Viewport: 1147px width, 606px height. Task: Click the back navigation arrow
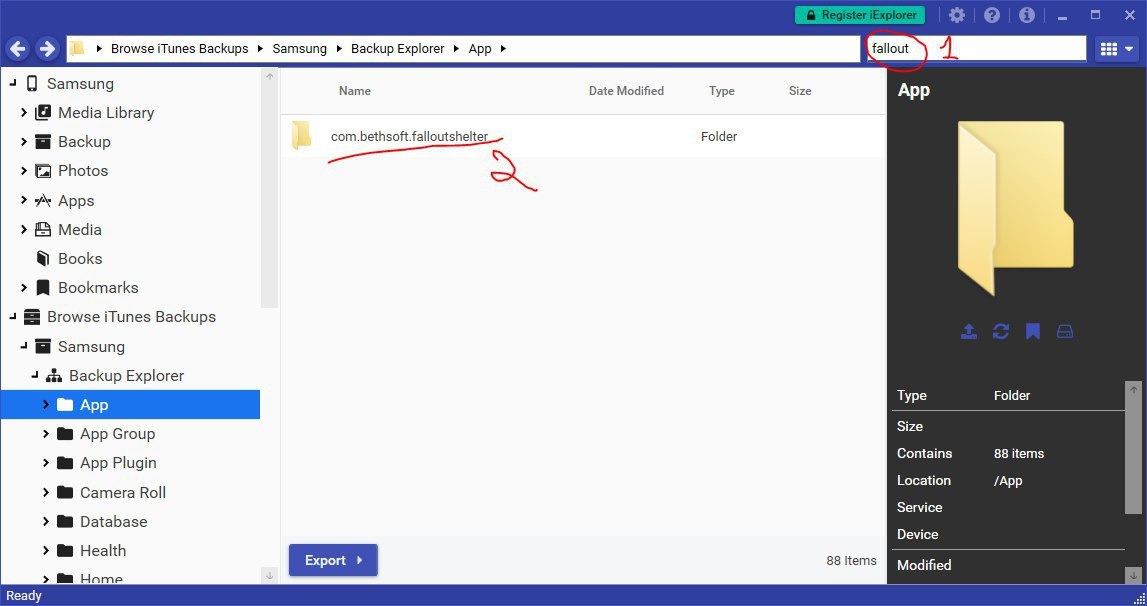click(17, 48)
